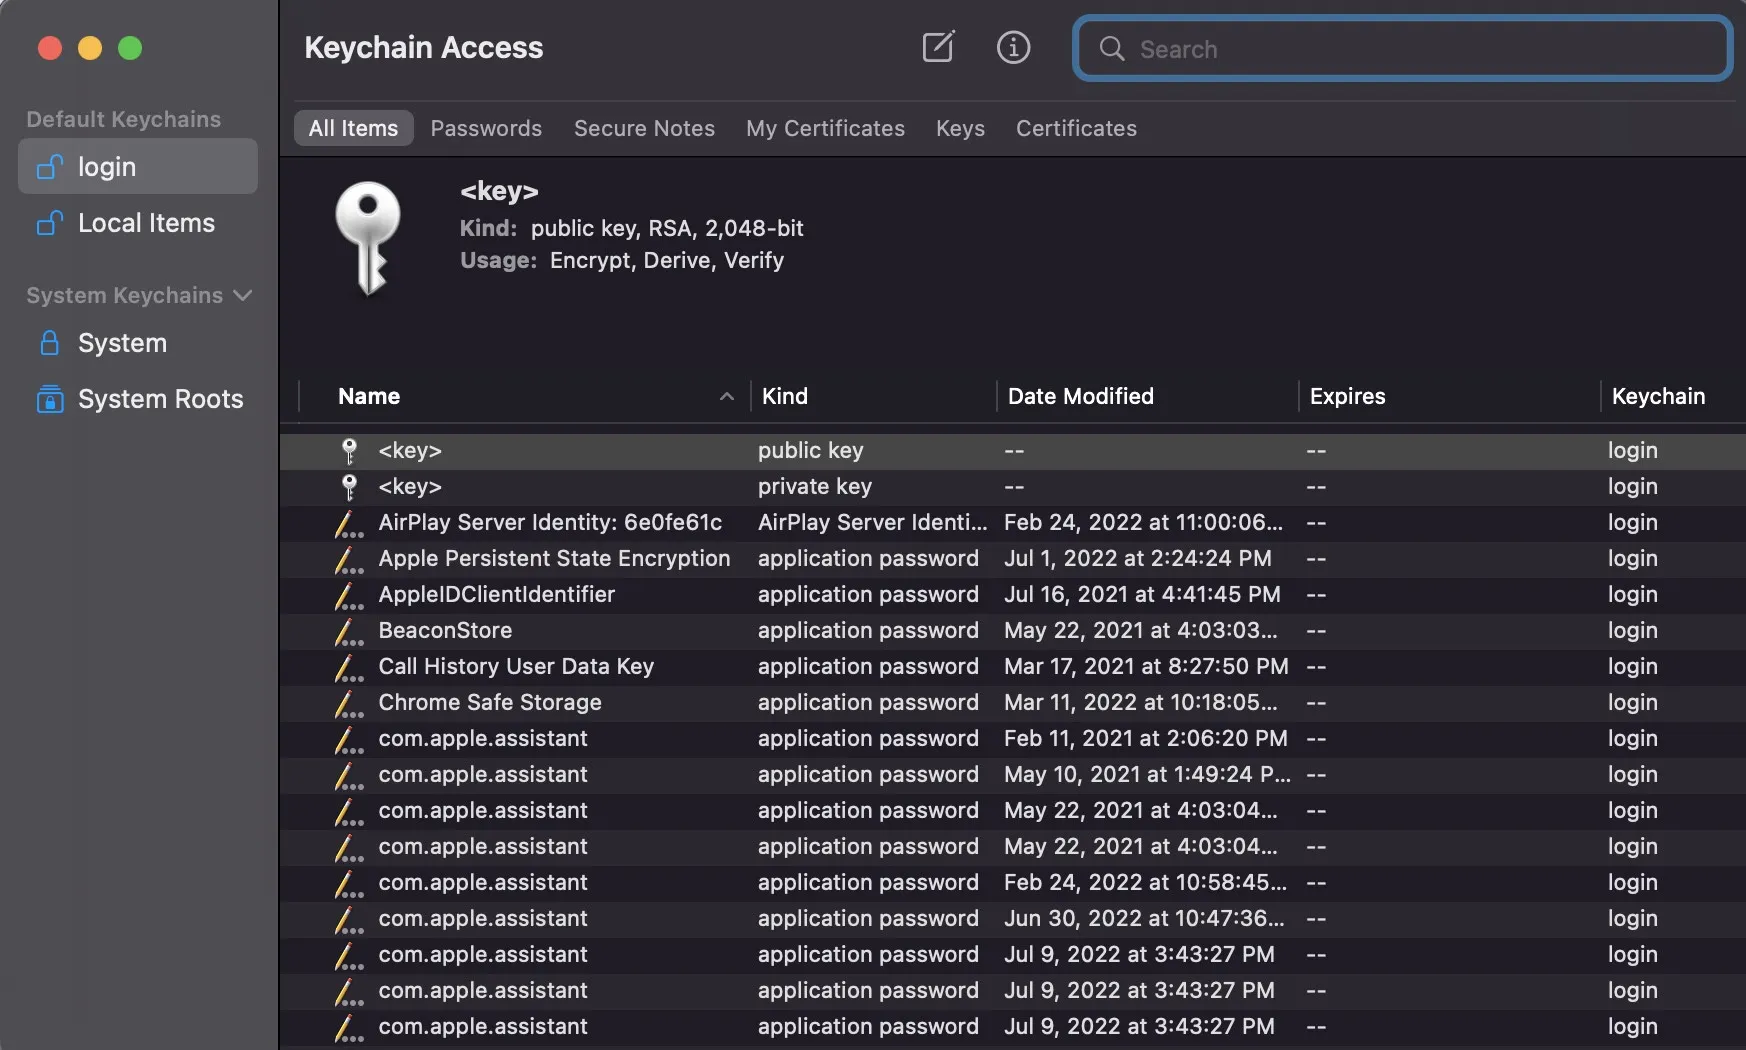This screenshot has width=1746, height=1050.
Task: Click the private key row icon
Action: click(x=349, y=487)
